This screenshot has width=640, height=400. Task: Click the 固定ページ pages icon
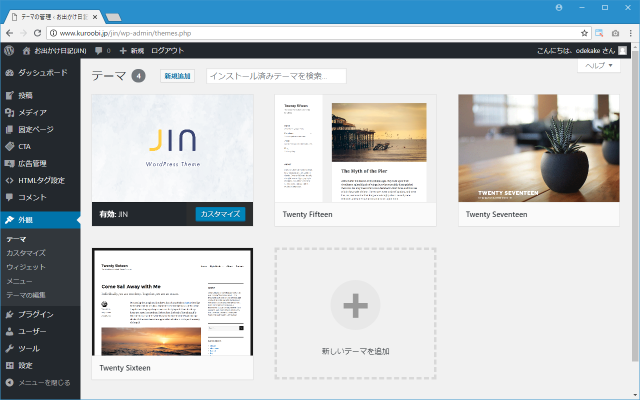tap(9, 130)
